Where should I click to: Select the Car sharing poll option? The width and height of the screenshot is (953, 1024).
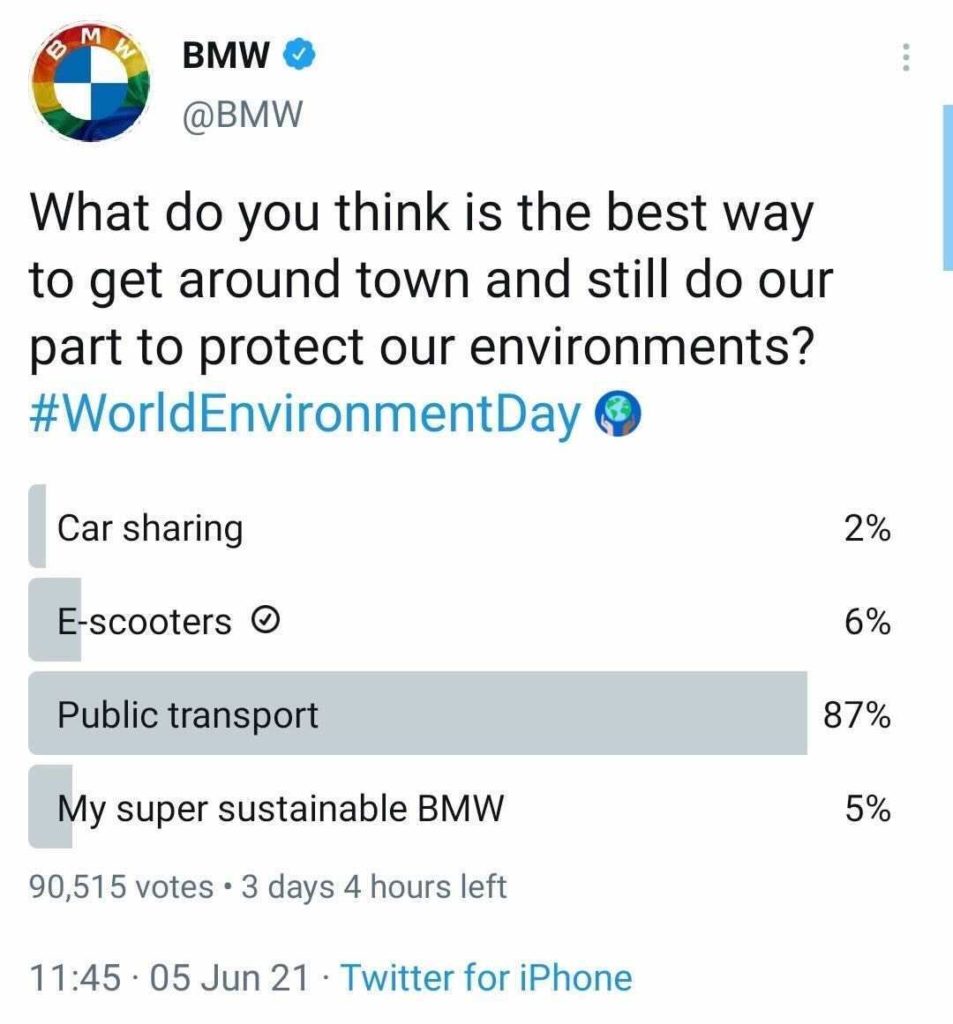tap(460, 527)
